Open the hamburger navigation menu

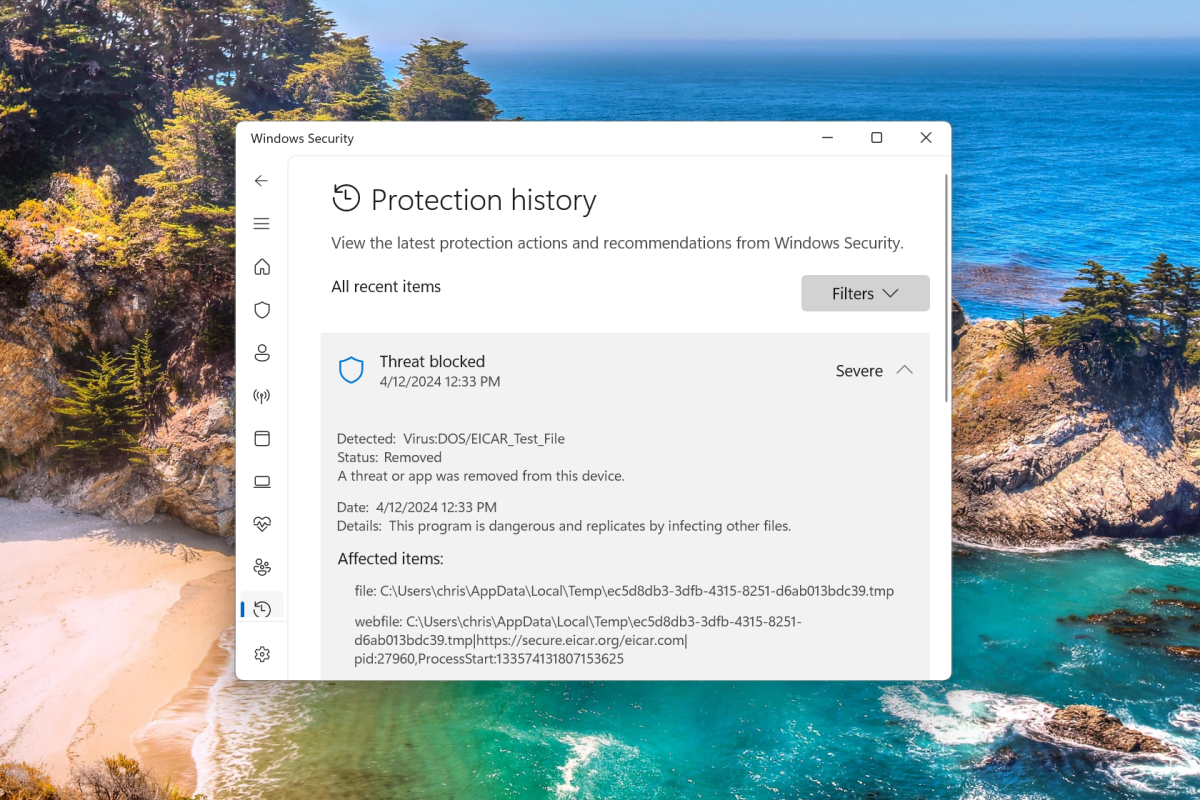point(261,224)
